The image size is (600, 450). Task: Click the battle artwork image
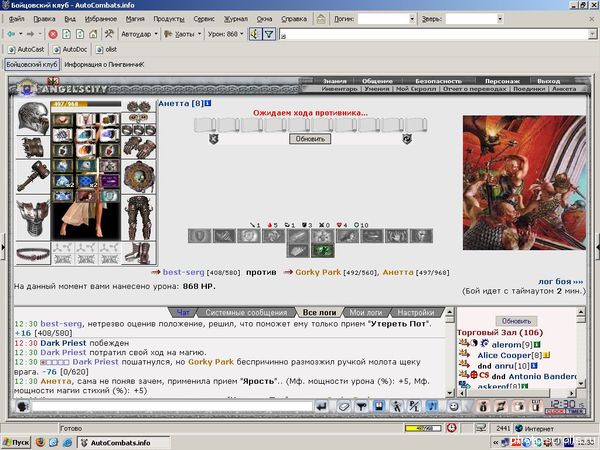tap(524, 183)
